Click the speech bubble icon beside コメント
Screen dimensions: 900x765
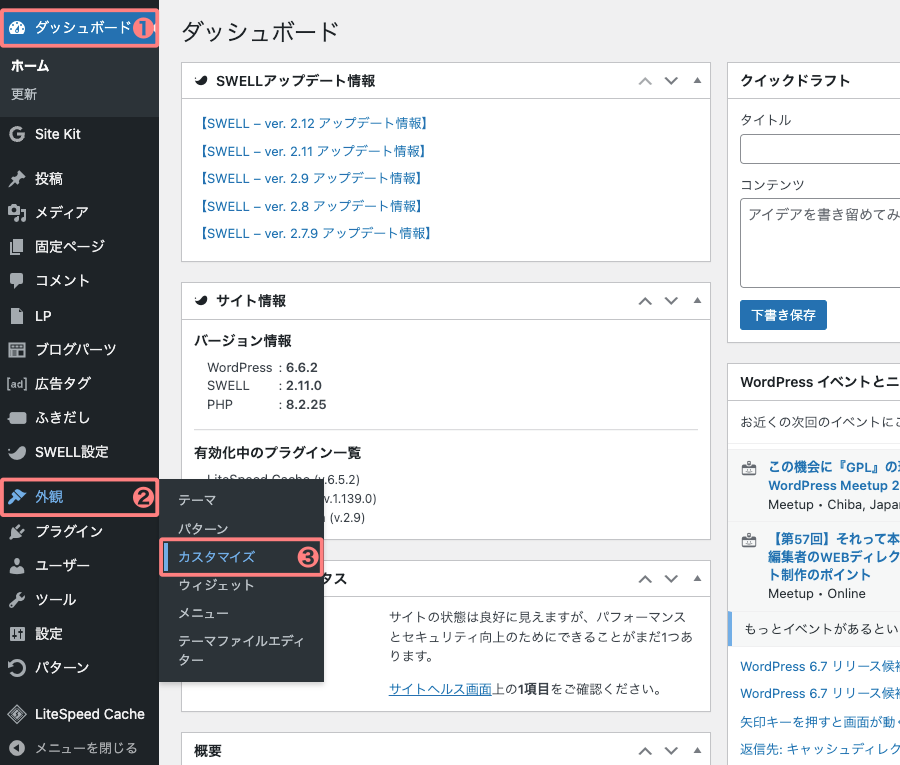17,281
